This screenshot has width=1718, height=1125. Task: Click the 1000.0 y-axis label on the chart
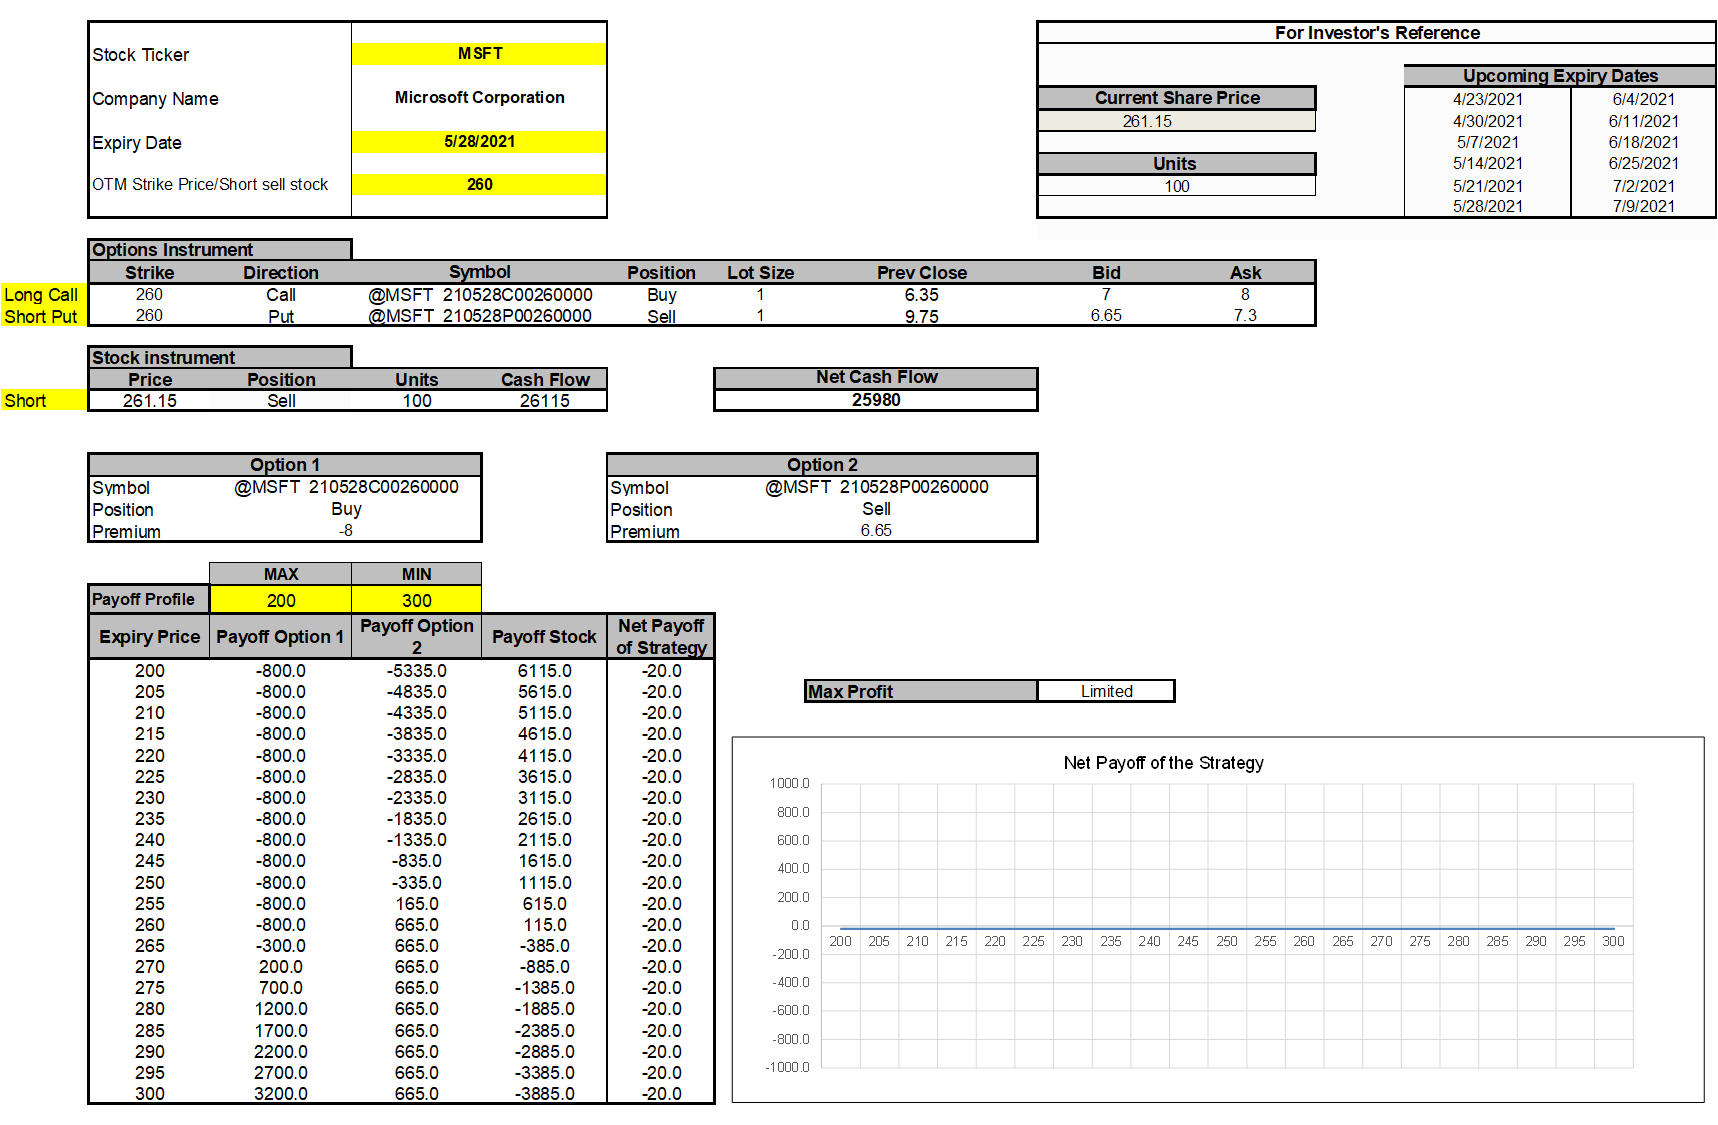click(x=789, y=783)
